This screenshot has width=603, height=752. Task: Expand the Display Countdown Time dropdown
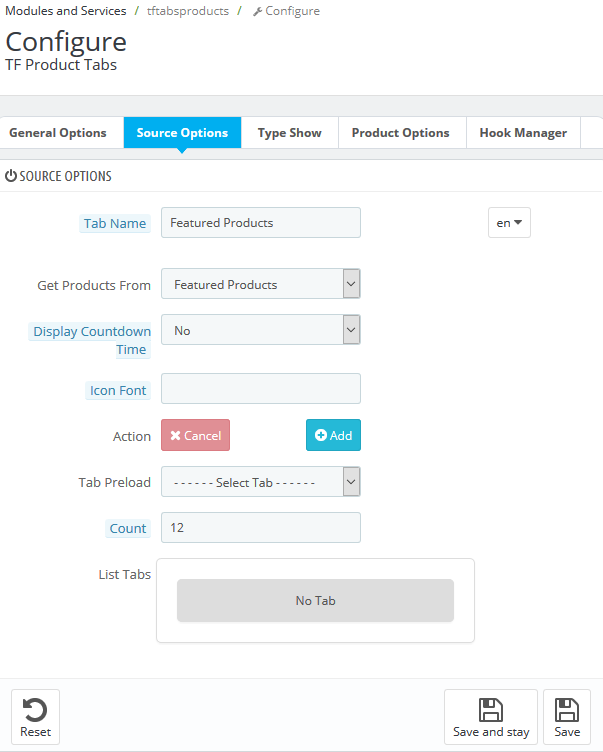pos(260,330)
